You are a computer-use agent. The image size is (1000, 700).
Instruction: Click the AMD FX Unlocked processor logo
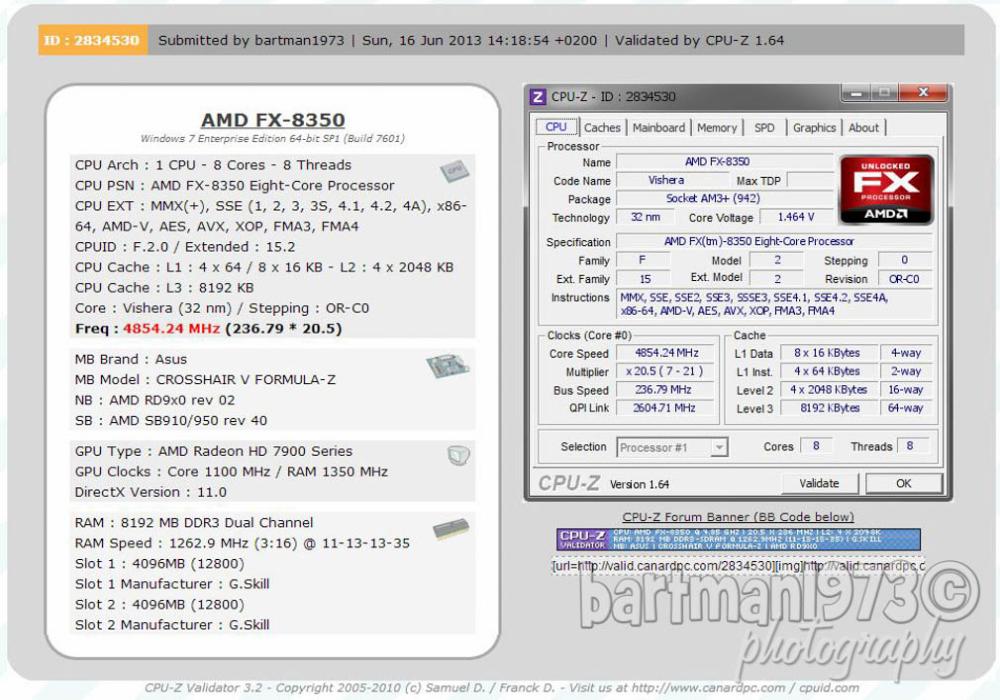886,189
